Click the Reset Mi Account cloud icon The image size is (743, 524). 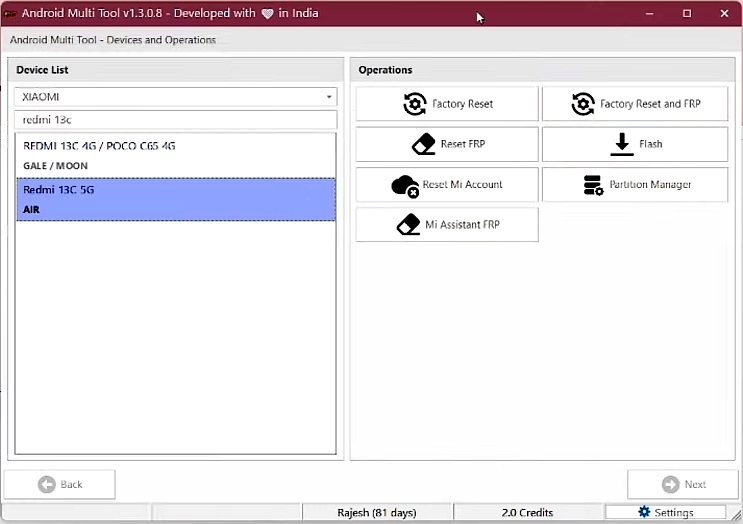point(405,186)
